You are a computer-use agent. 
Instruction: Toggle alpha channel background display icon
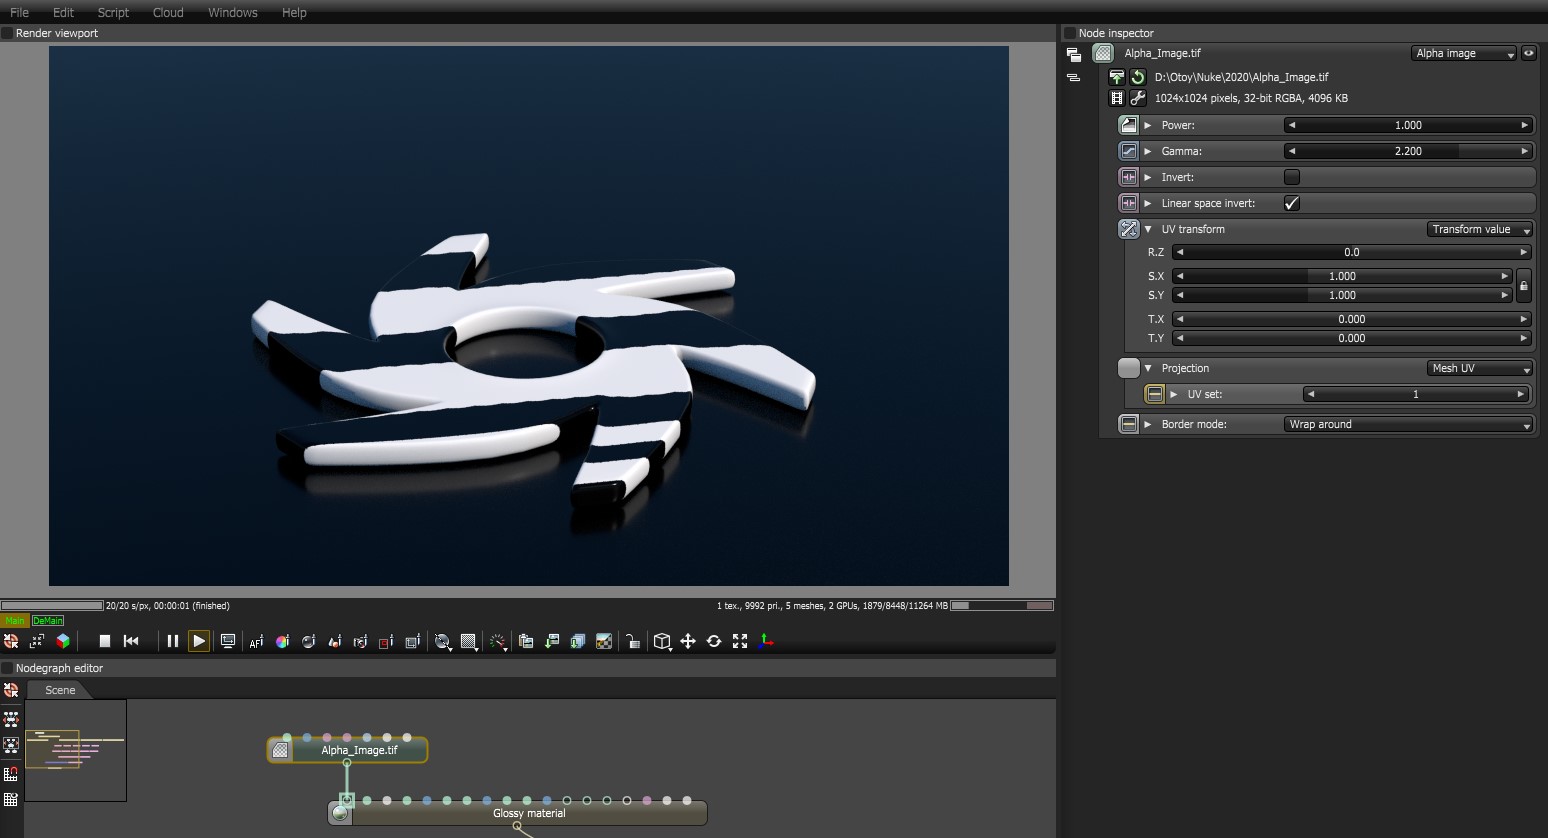coord(604,642)
